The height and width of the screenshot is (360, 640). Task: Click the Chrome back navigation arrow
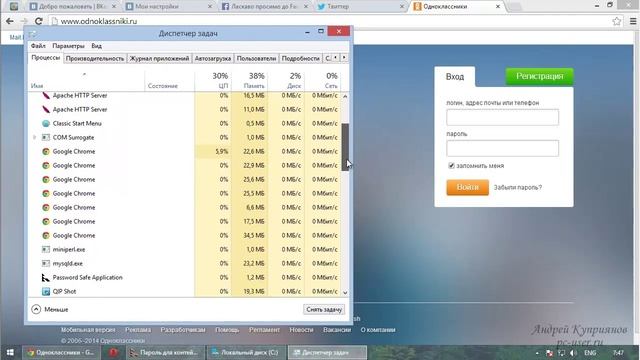coord(10,21)
